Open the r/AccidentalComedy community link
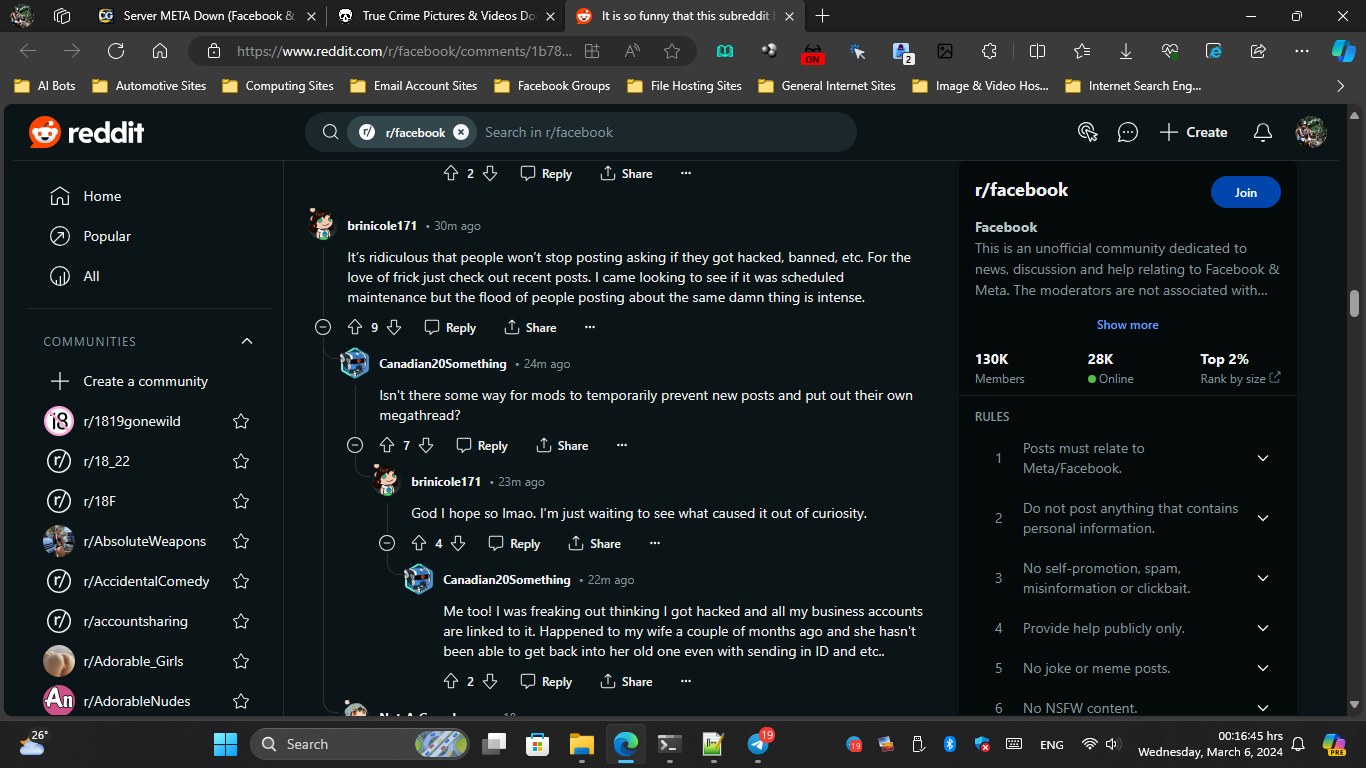Viewport: 1366px width, 768px height. point(147,581)
